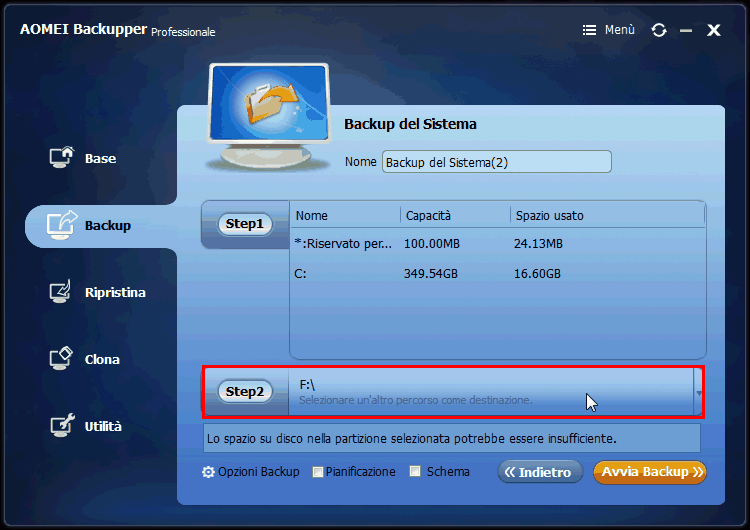Screen dimensions: 750x530
Task: Select the Ripristina tab label
Action: tap(115, 292)
